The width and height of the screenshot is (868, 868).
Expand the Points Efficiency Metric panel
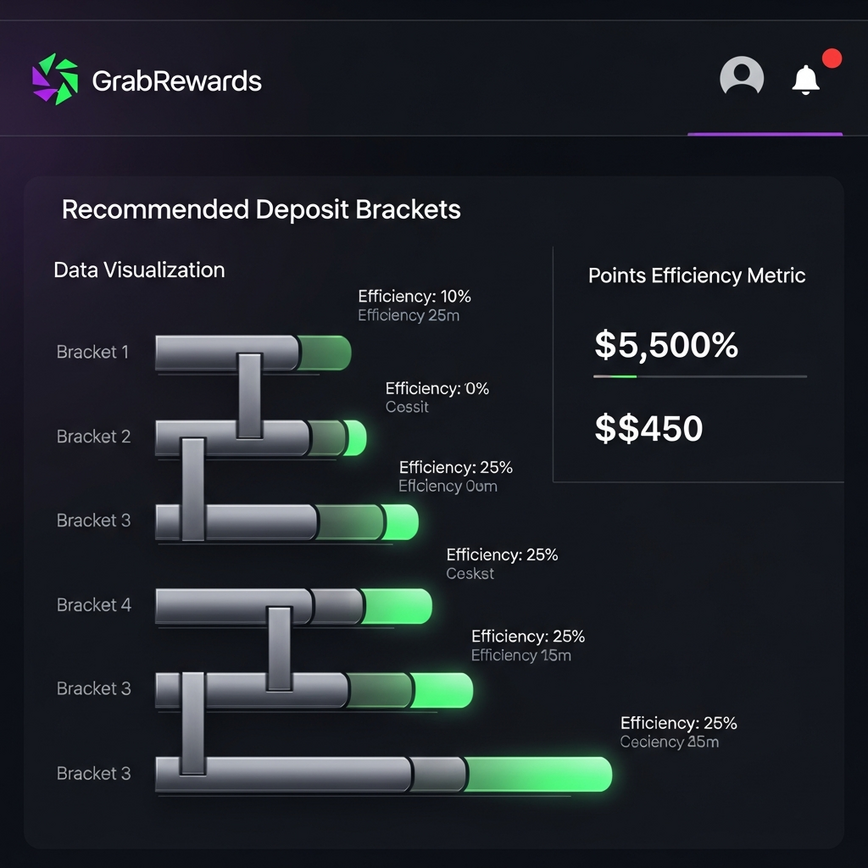click(x=696, y=275)
